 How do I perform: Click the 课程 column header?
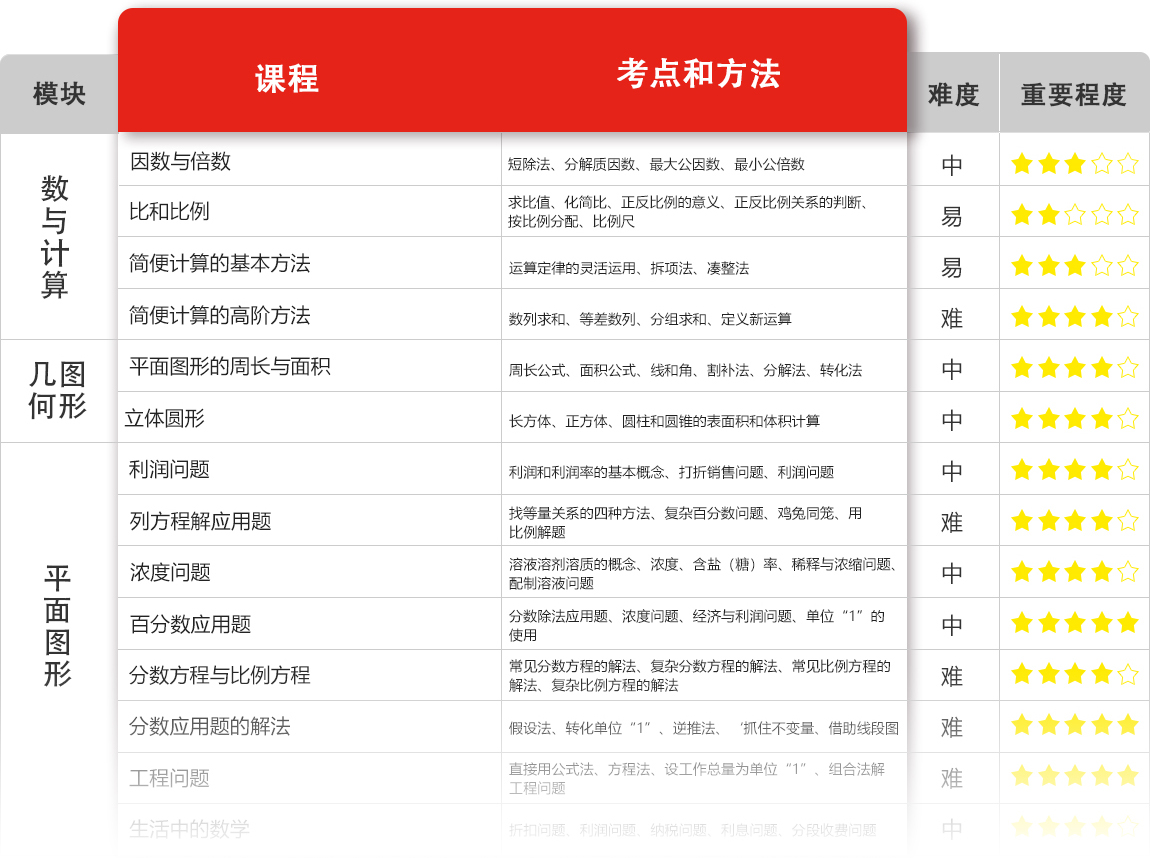point(287,78)
